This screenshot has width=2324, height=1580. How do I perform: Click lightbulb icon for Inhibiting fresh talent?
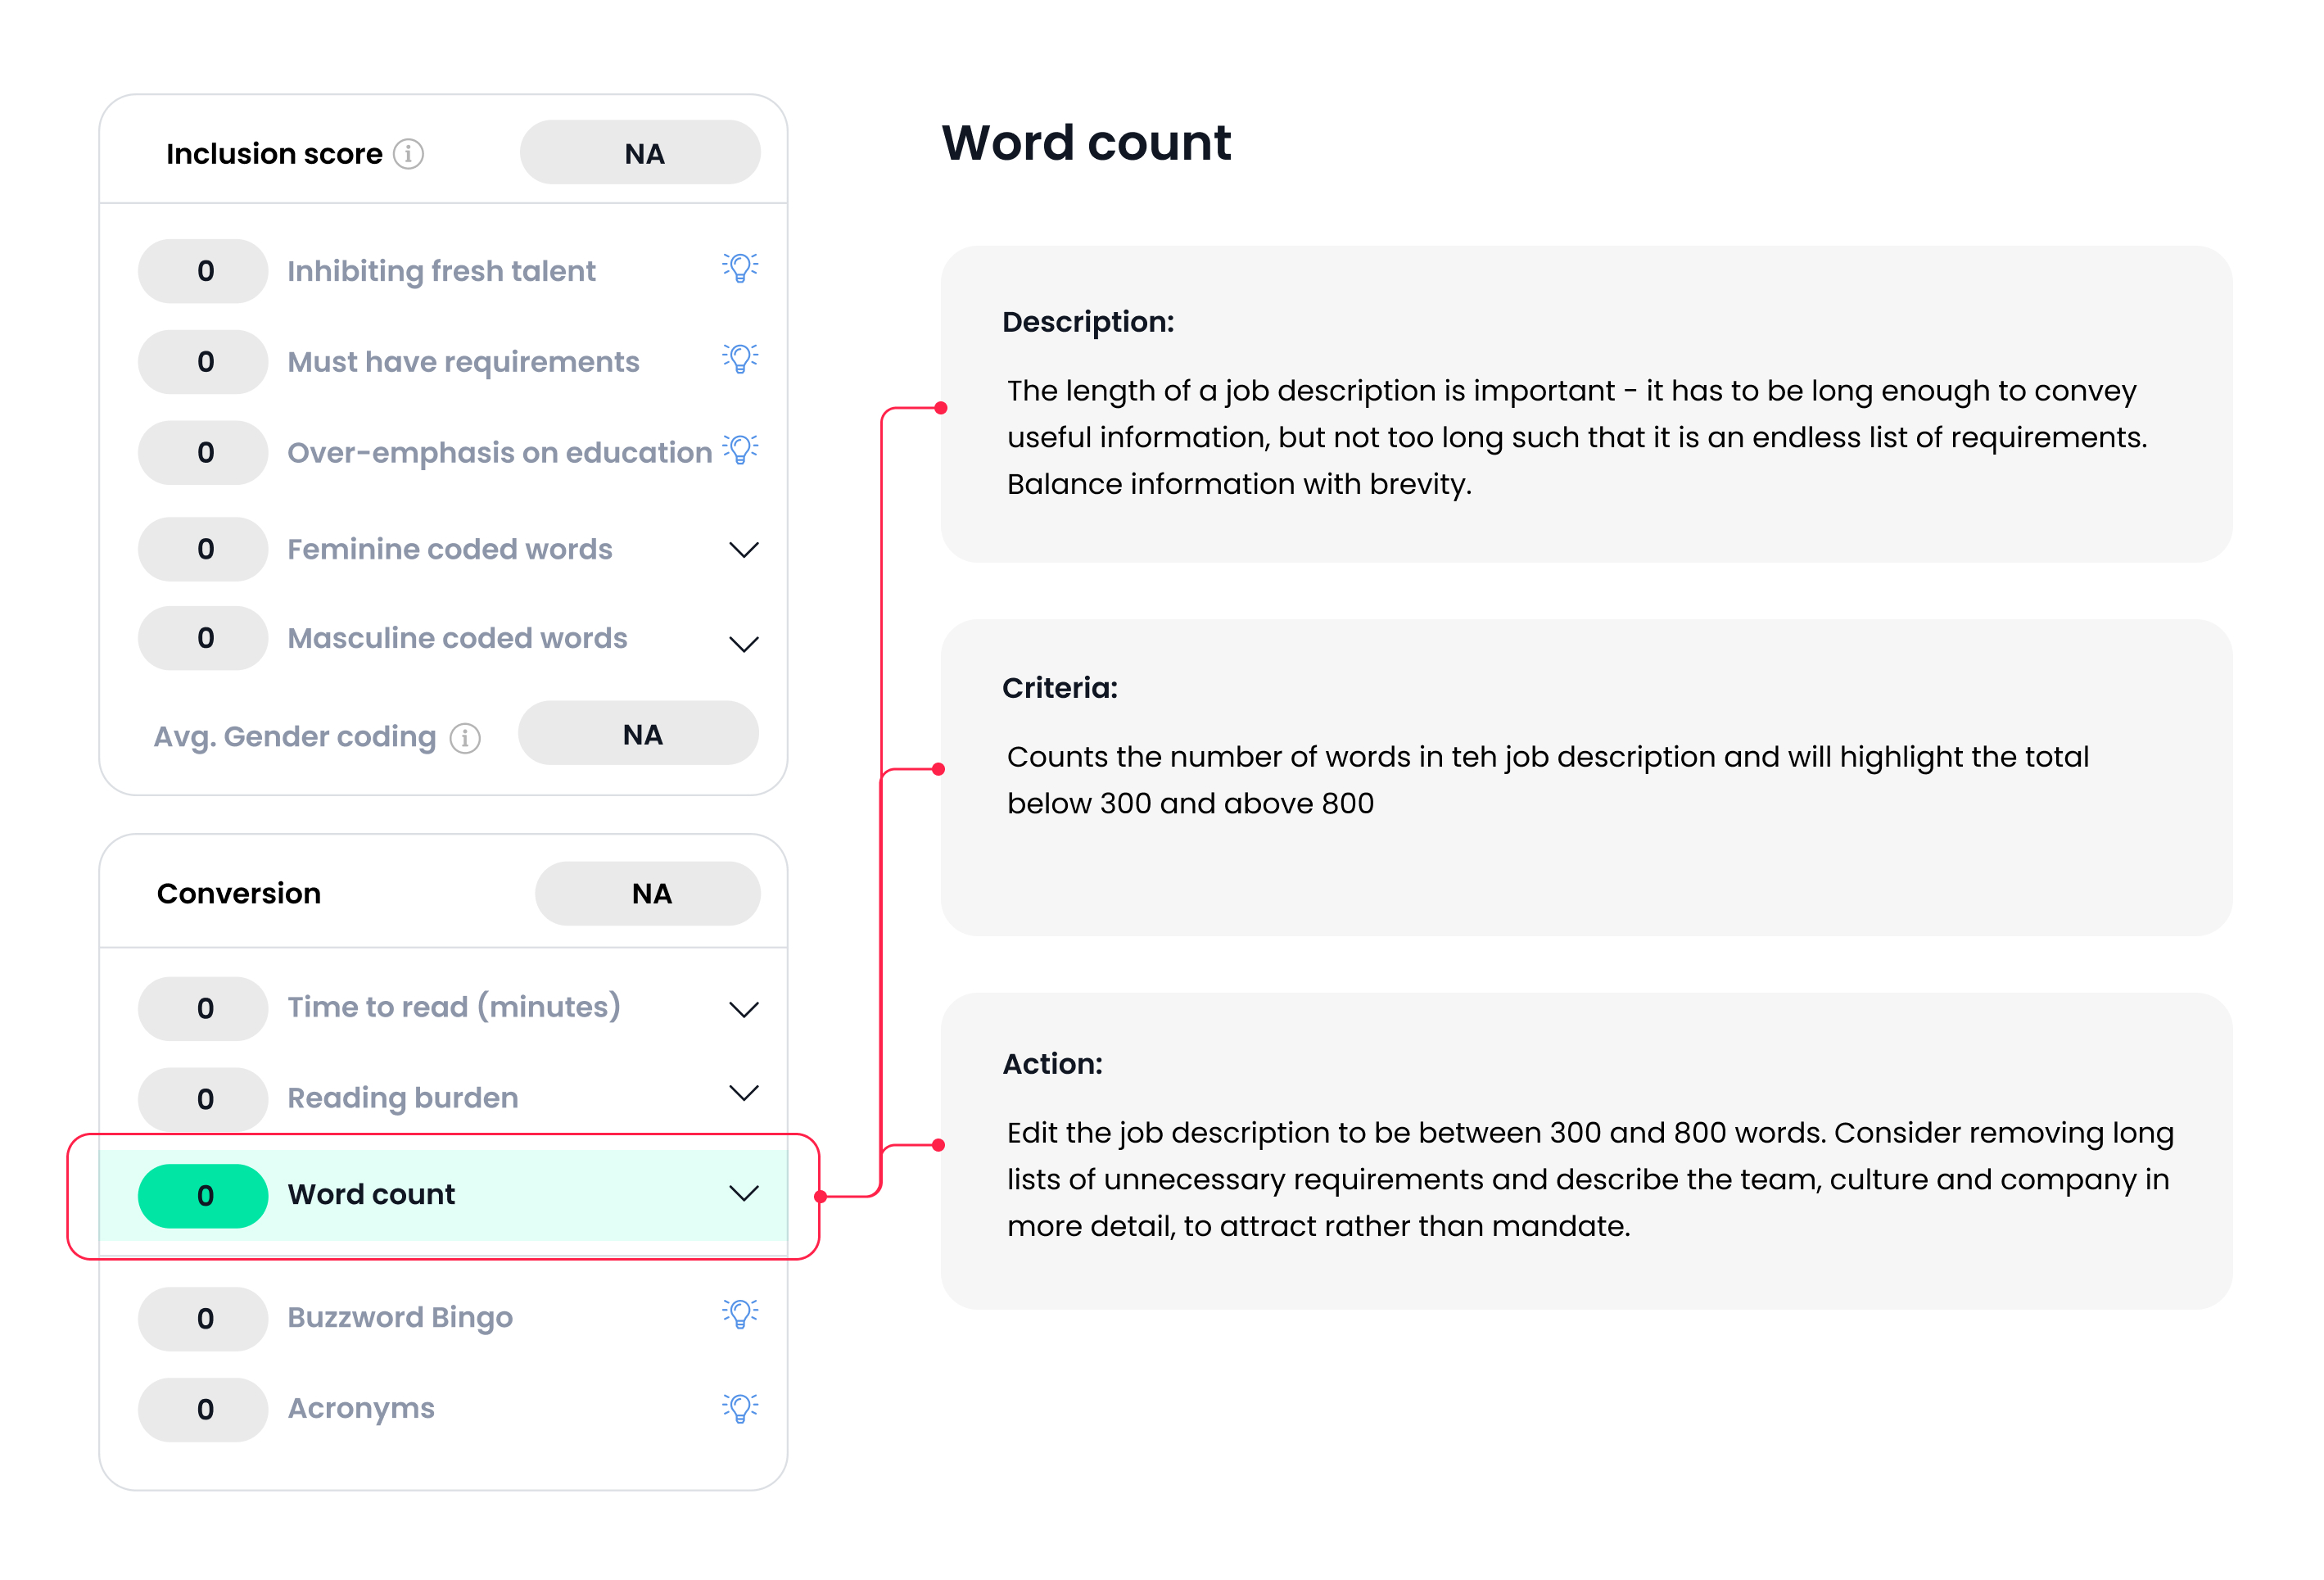pos(740,268)
